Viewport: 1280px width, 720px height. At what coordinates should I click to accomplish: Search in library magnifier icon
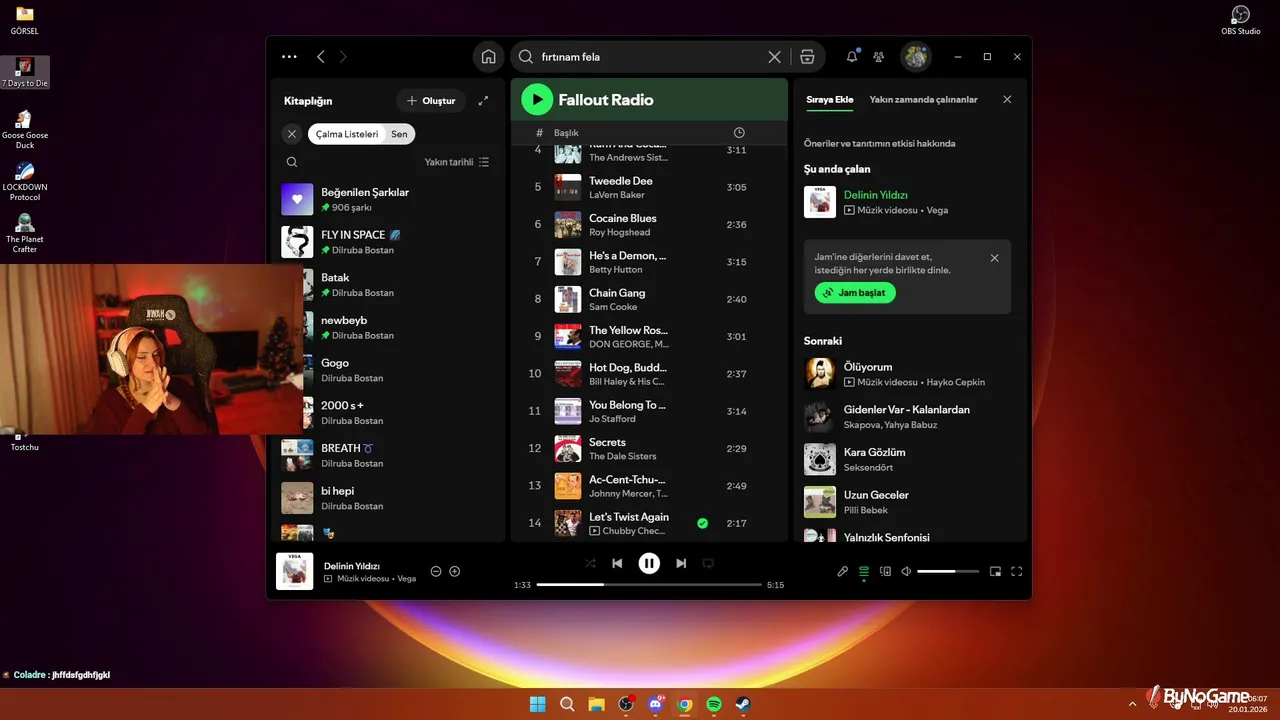(292, 162)
